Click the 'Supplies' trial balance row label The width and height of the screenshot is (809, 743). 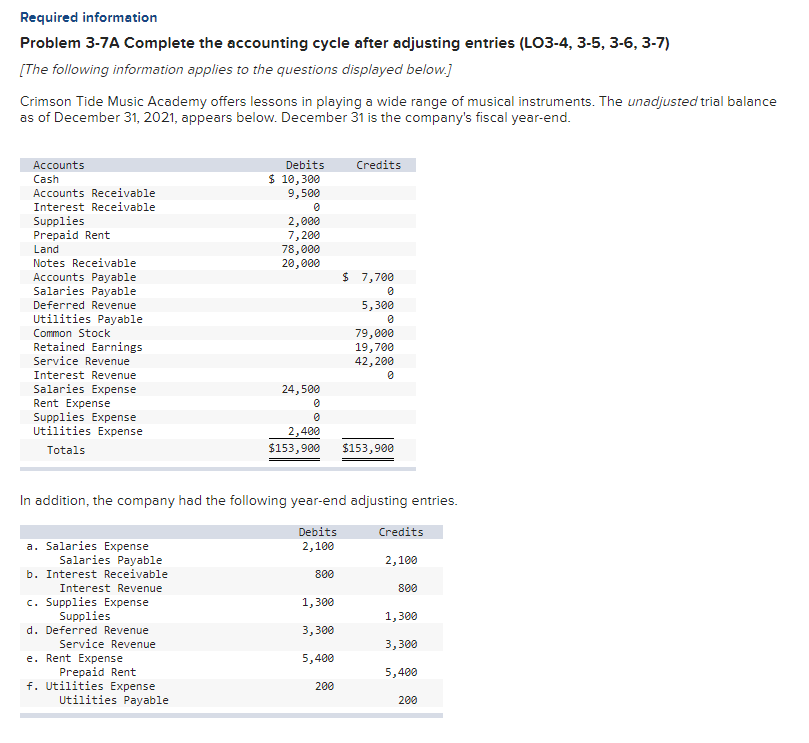[x=59, y=221]
